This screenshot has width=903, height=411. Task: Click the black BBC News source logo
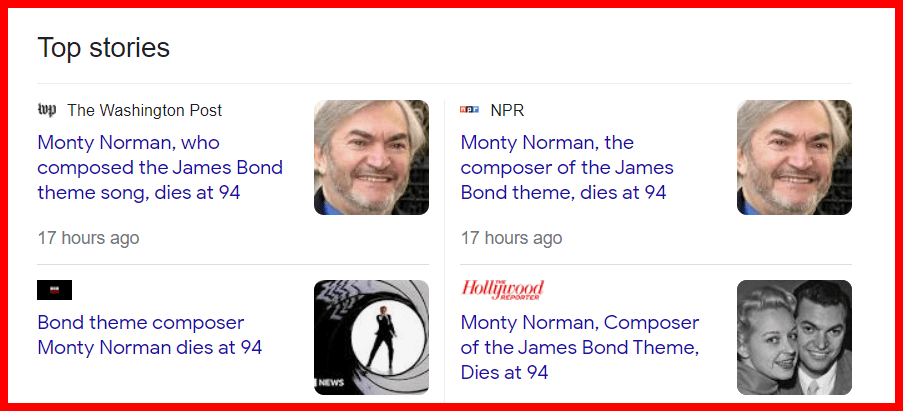[54, 291]
